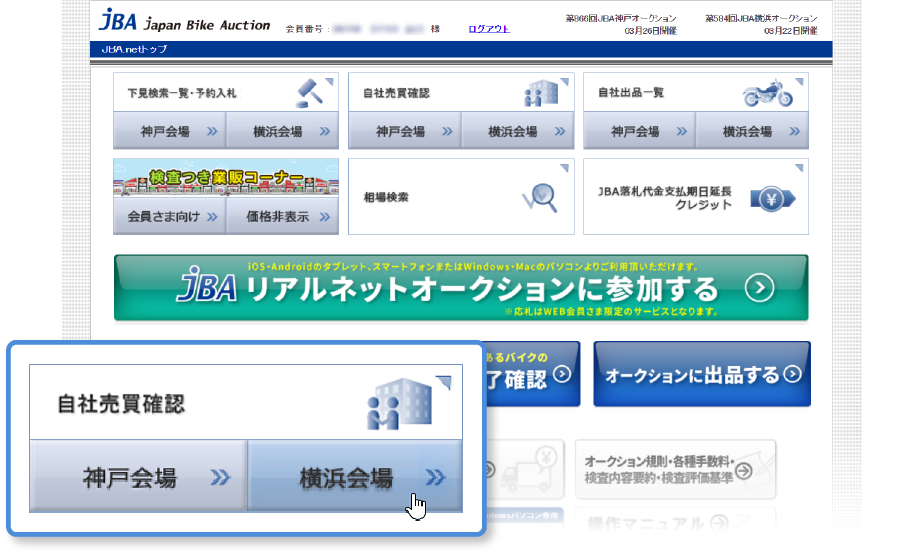Viewport: 921px width, 560px height.
Task: Click the 第866回JBA神戸オークション header text
Action: [x=621, y=19]
